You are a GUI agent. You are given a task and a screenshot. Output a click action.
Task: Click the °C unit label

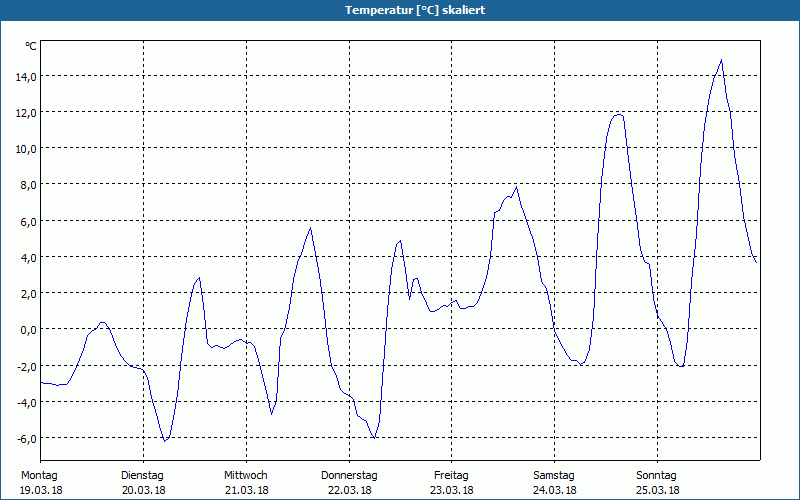coord(31,46)
